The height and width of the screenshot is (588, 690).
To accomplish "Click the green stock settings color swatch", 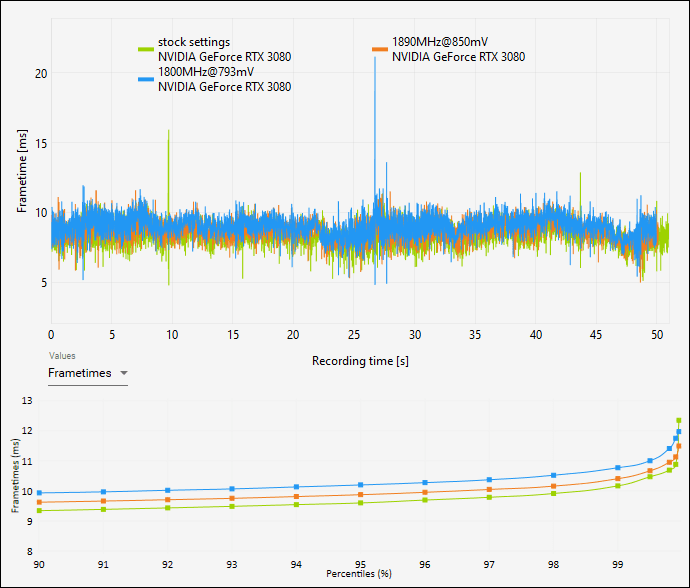I will pos(146,49).
